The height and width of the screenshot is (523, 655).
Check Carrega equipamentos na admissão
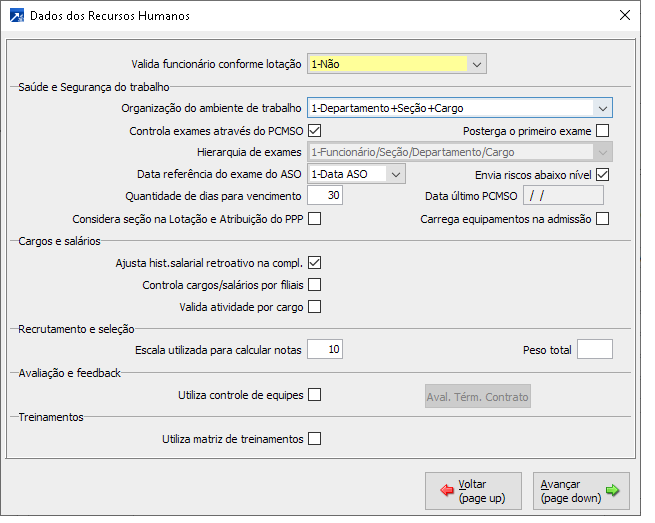602,219
